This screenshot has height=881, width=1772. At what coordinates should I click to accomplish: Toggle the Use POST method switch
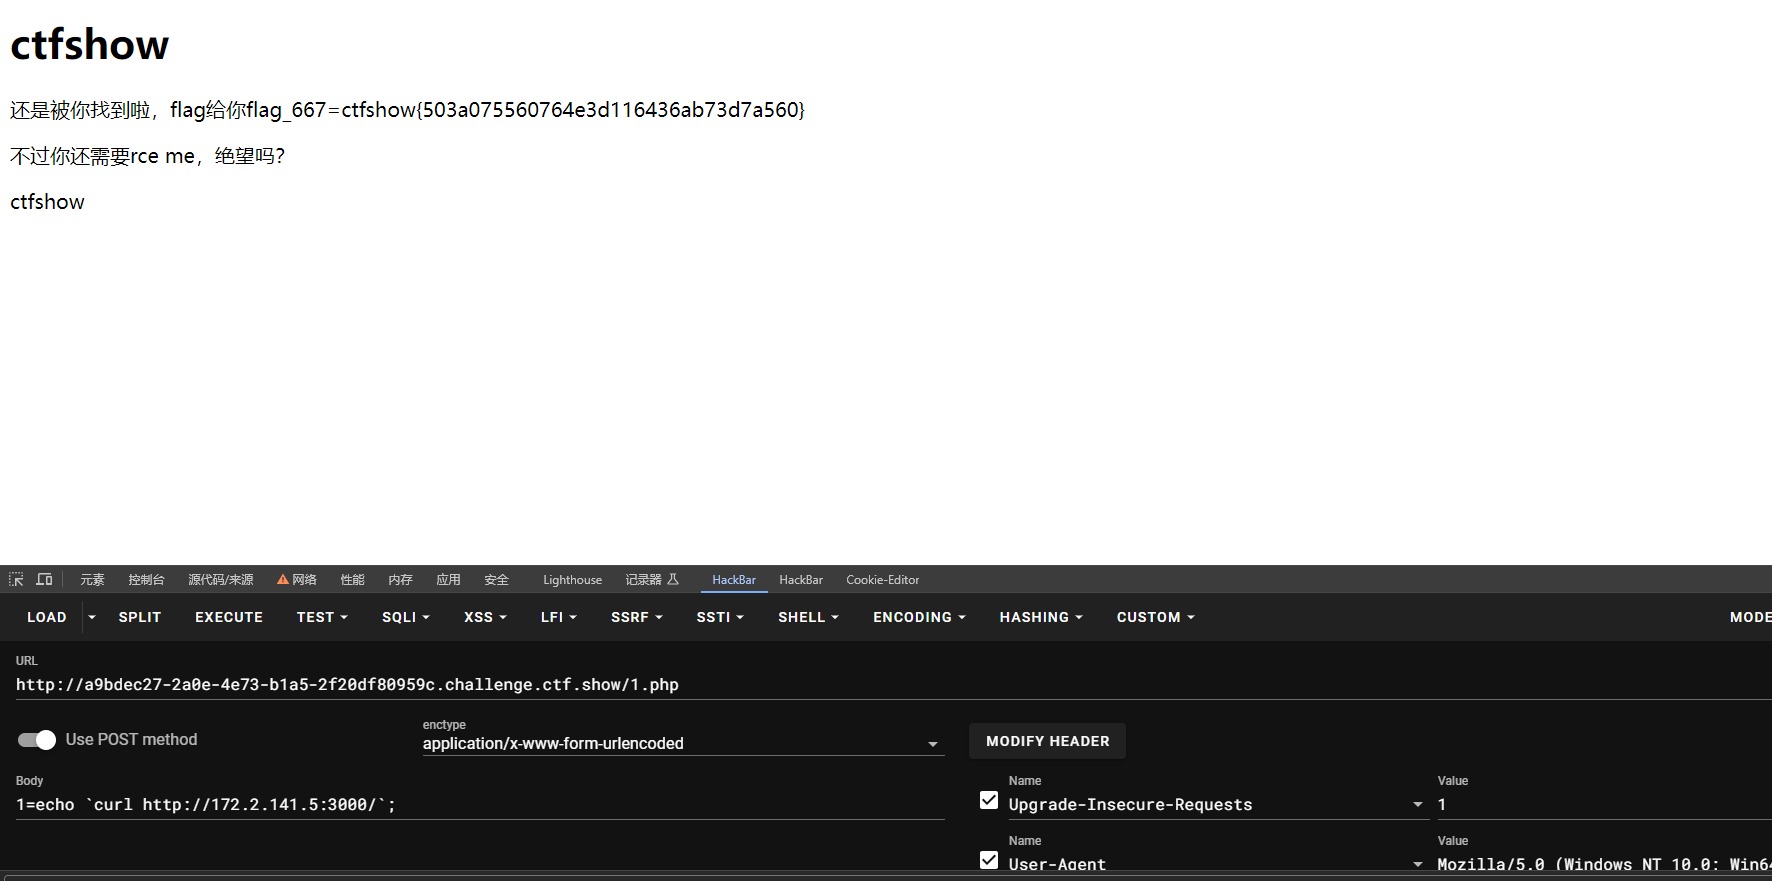pyautogui.click(x=37, y=740)
